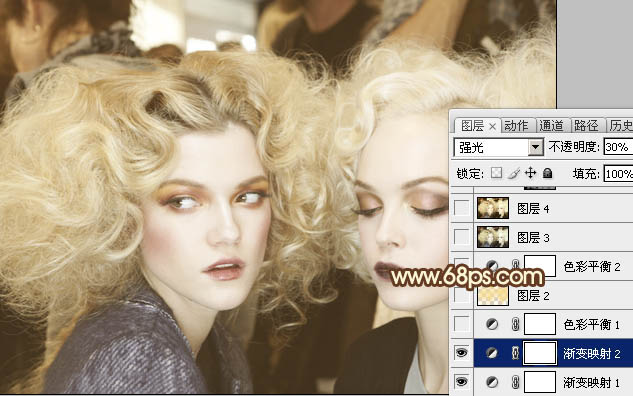Show the 色彩平衡 1 layer
The image size is (633, 396).
[461, 324]
